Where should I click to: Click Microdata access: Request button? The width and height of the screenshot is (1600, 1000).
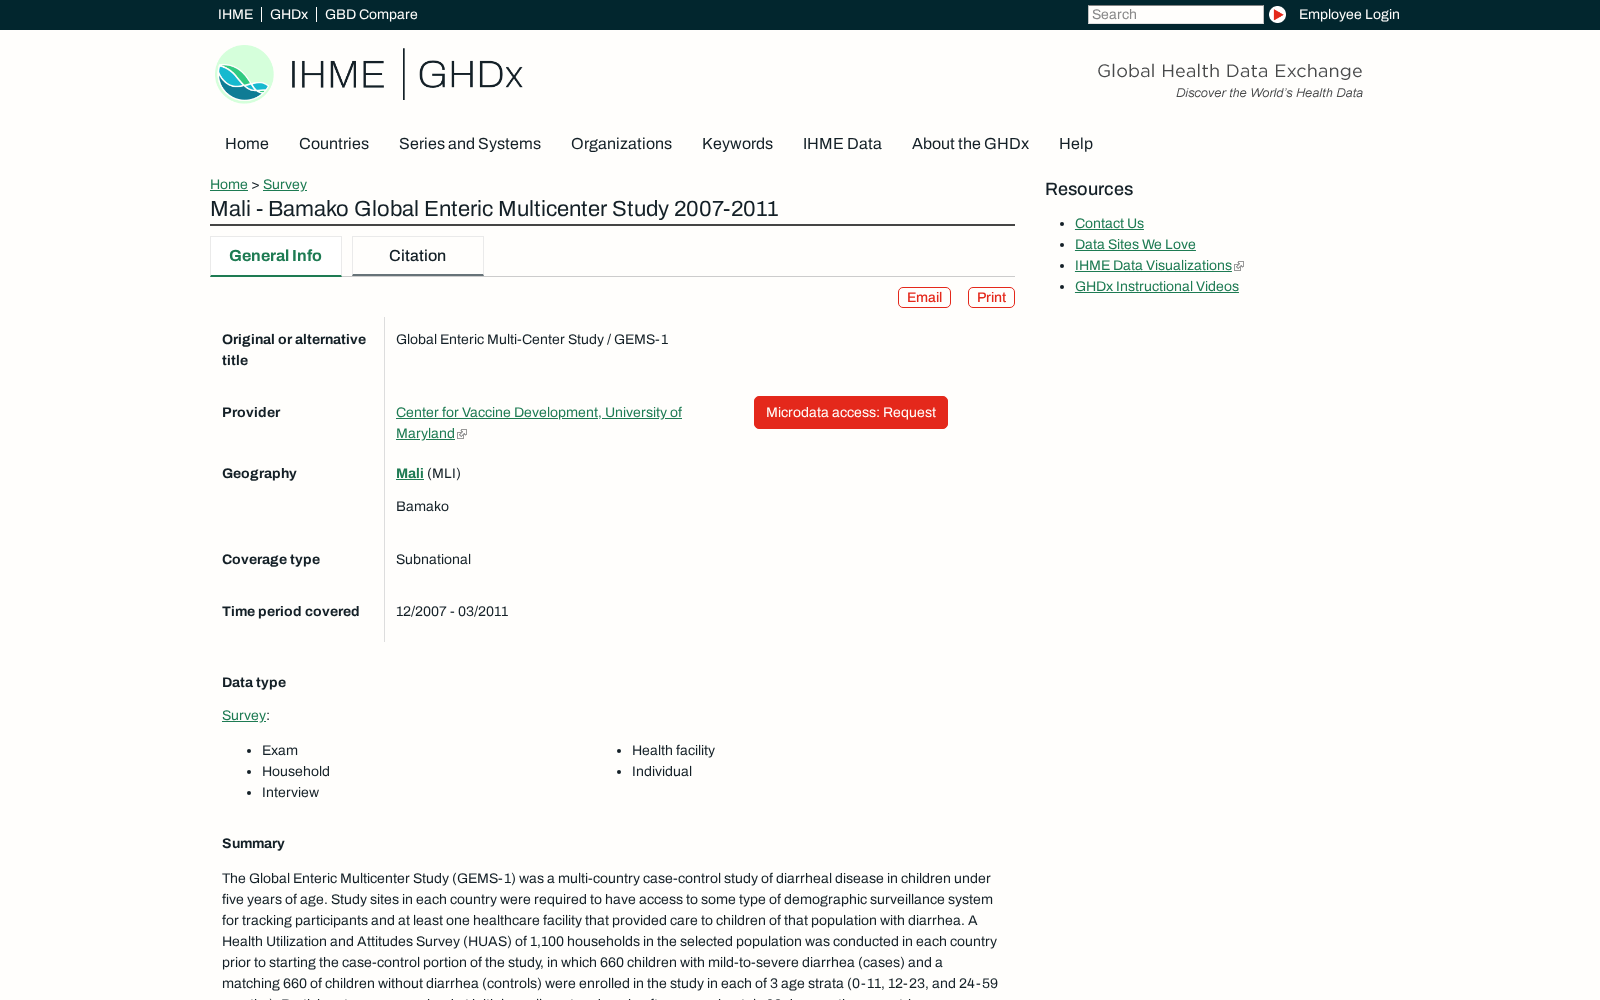pyautogui.click(x=851, y=412)
